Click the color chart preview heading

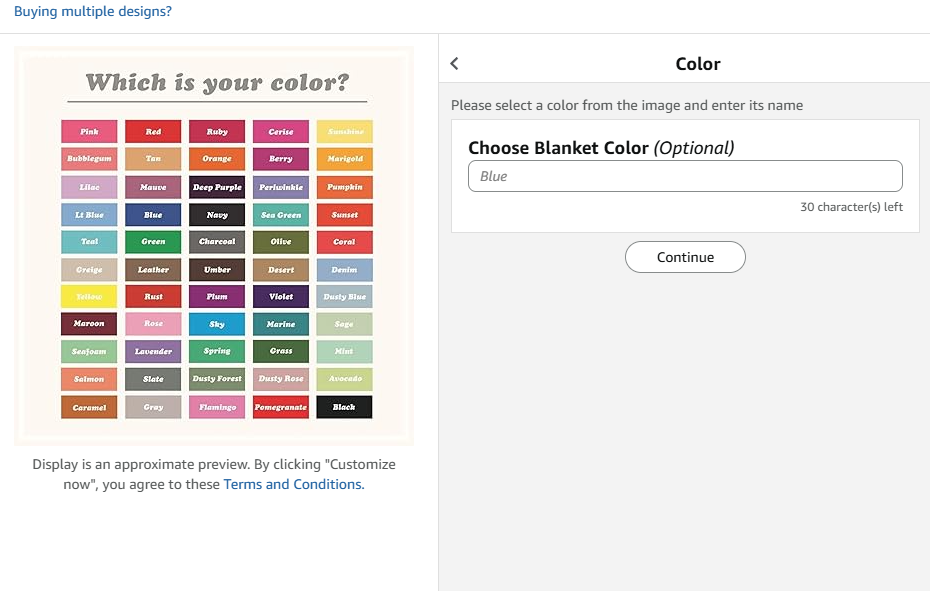[x=217, y=82]
